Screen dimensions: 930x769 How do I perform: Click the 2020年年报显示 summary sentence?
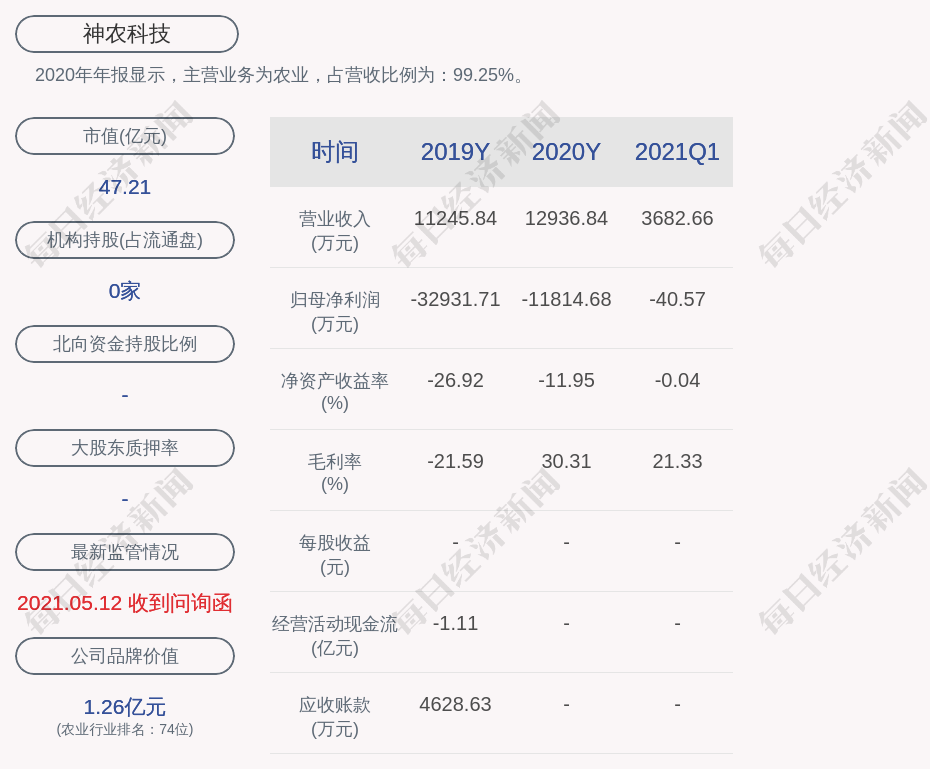(x=279, y=75)
